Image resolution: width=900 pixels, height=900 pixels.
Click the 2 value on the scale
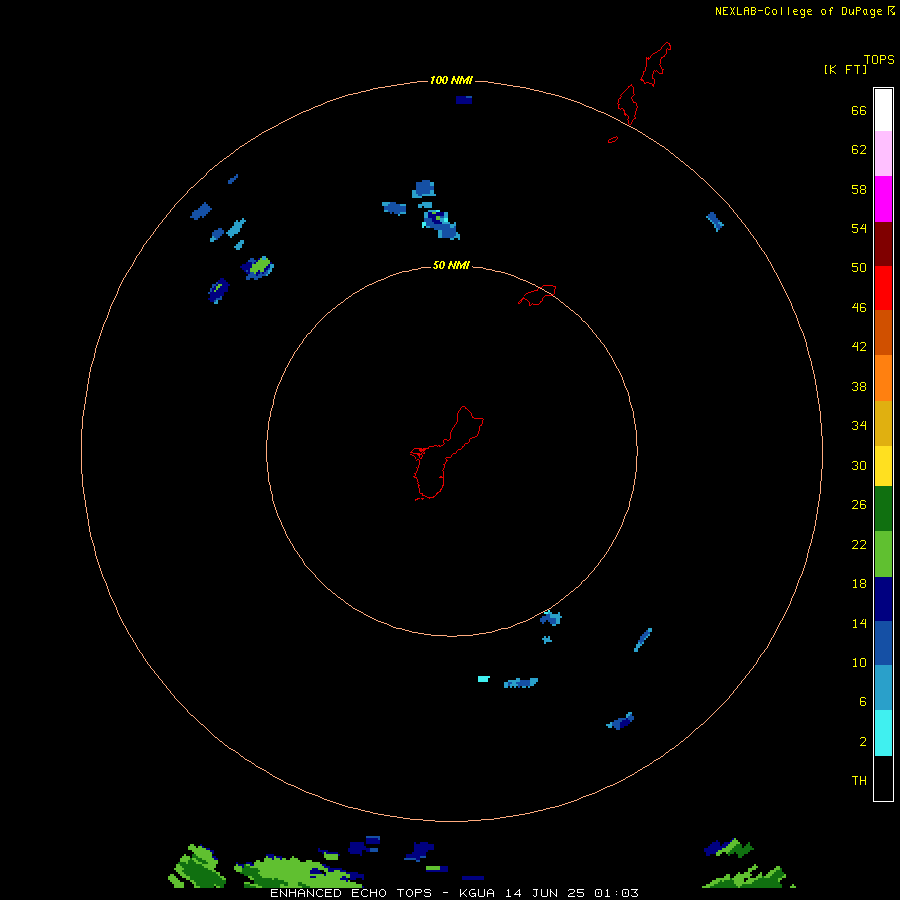863,742
